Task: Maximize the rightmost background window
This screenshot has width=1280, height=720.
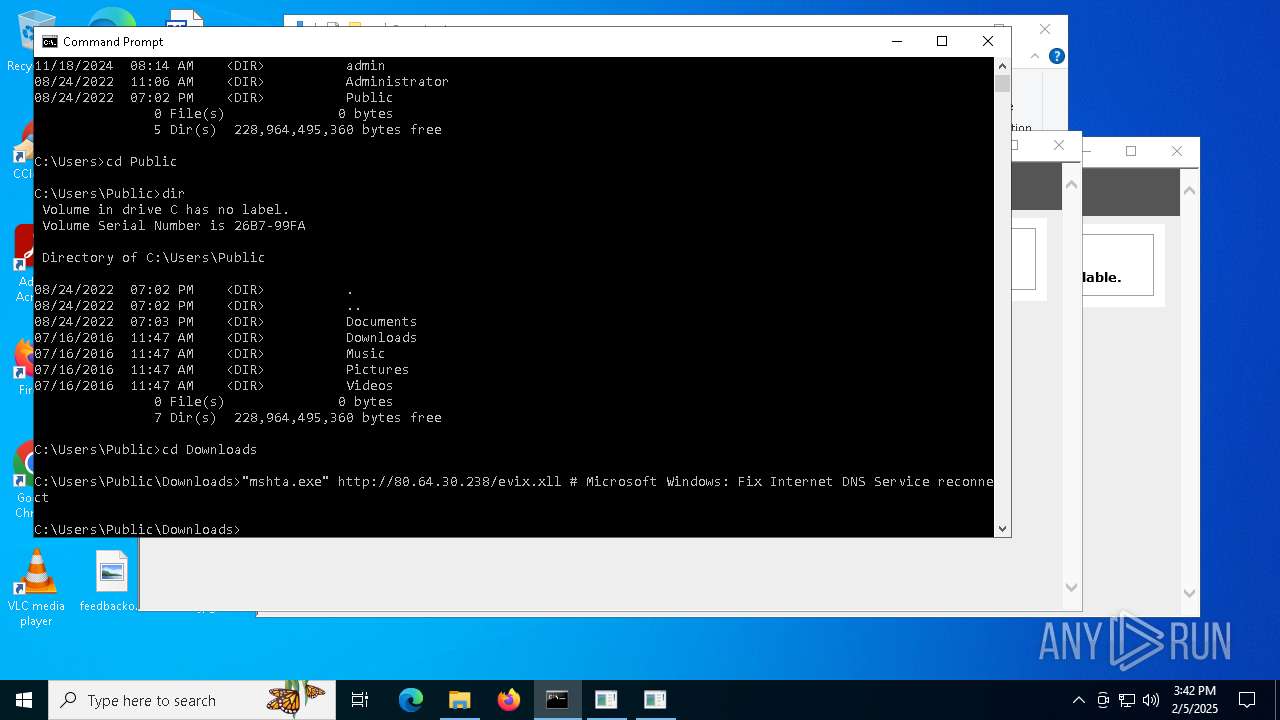Action: tap(1131, 151)
